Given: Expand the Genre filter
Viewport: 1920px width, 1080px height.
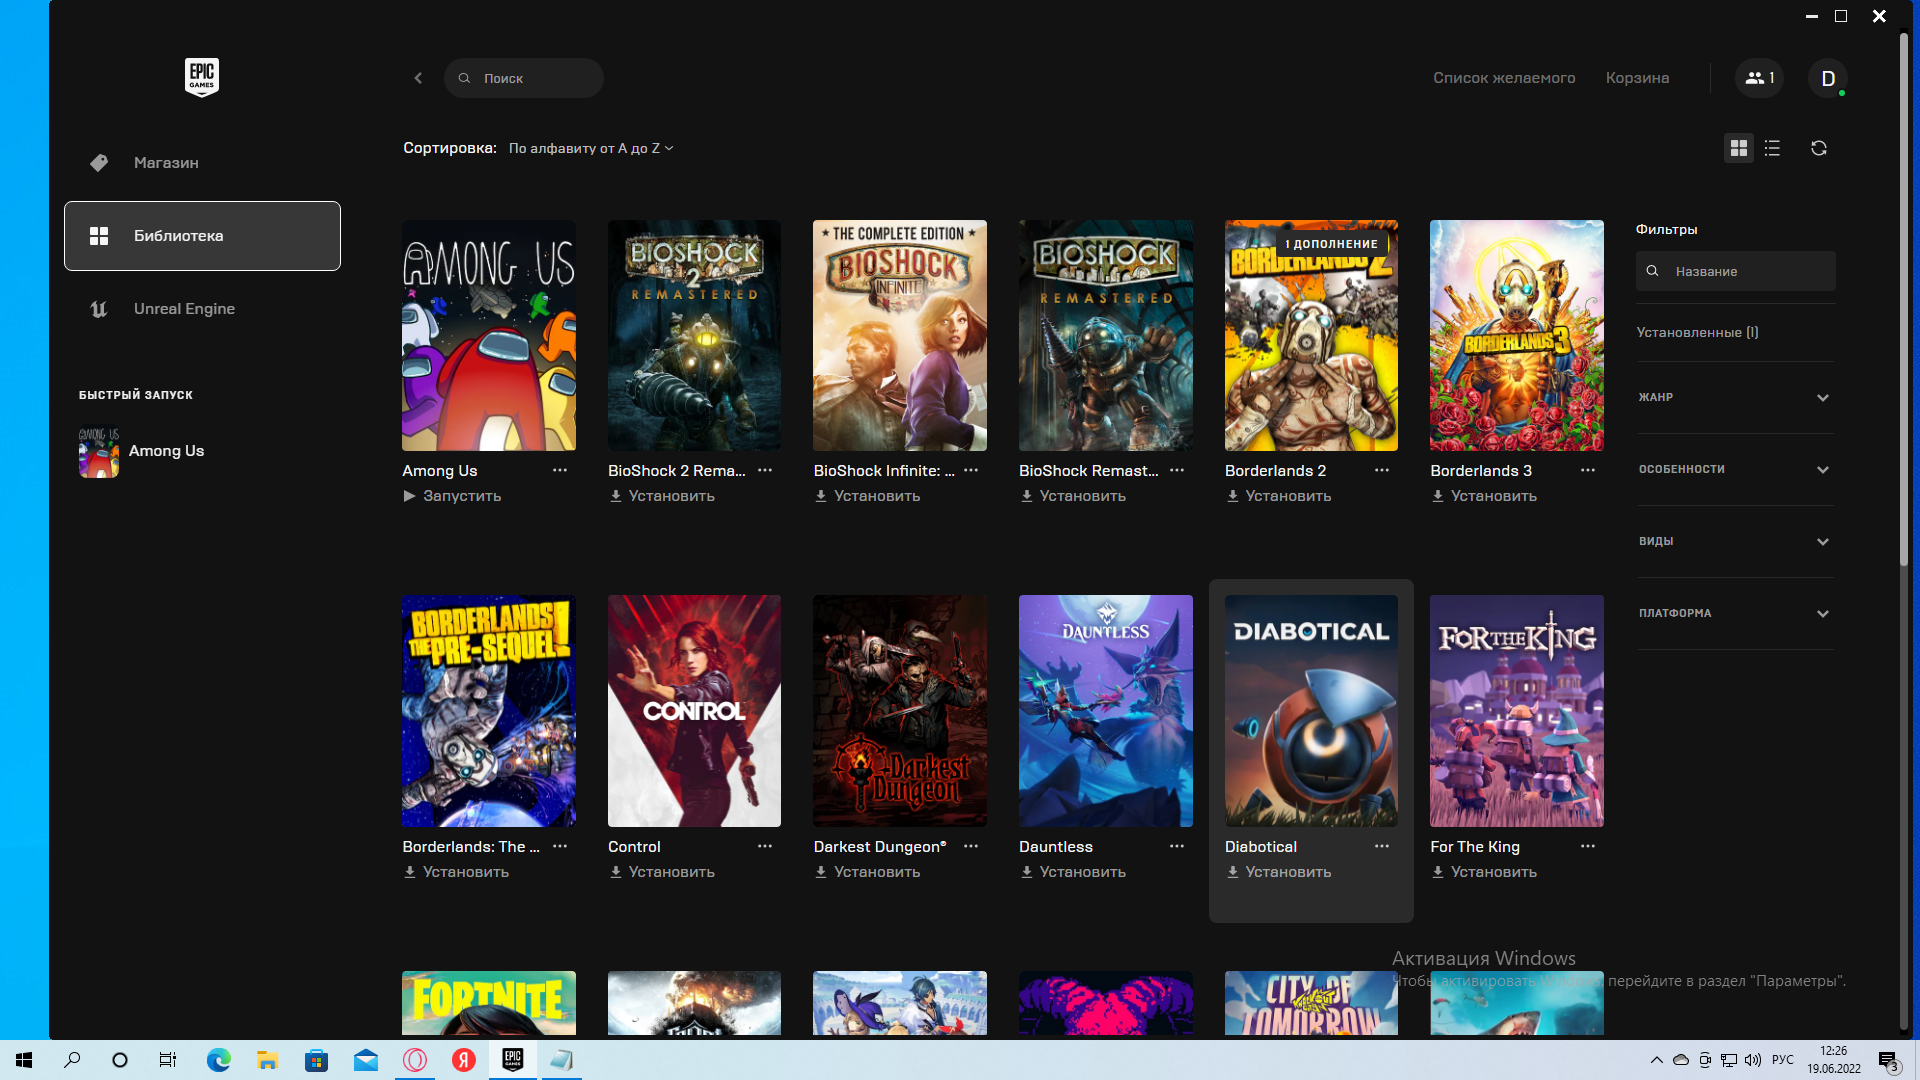Looking at the screenshot, I should (1735, 397).
